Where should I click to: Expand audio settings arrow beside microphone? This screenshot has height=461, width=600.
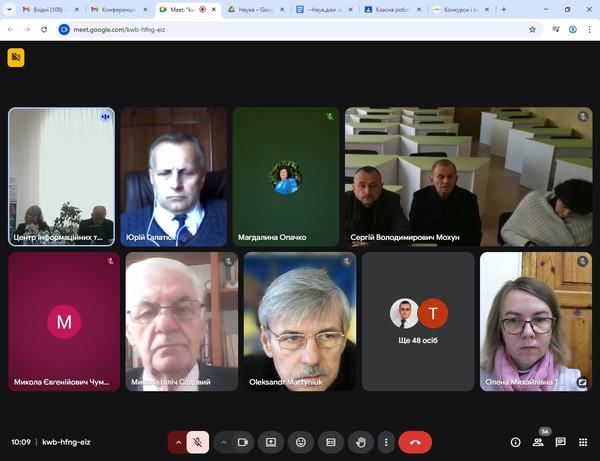pos(179,441)
